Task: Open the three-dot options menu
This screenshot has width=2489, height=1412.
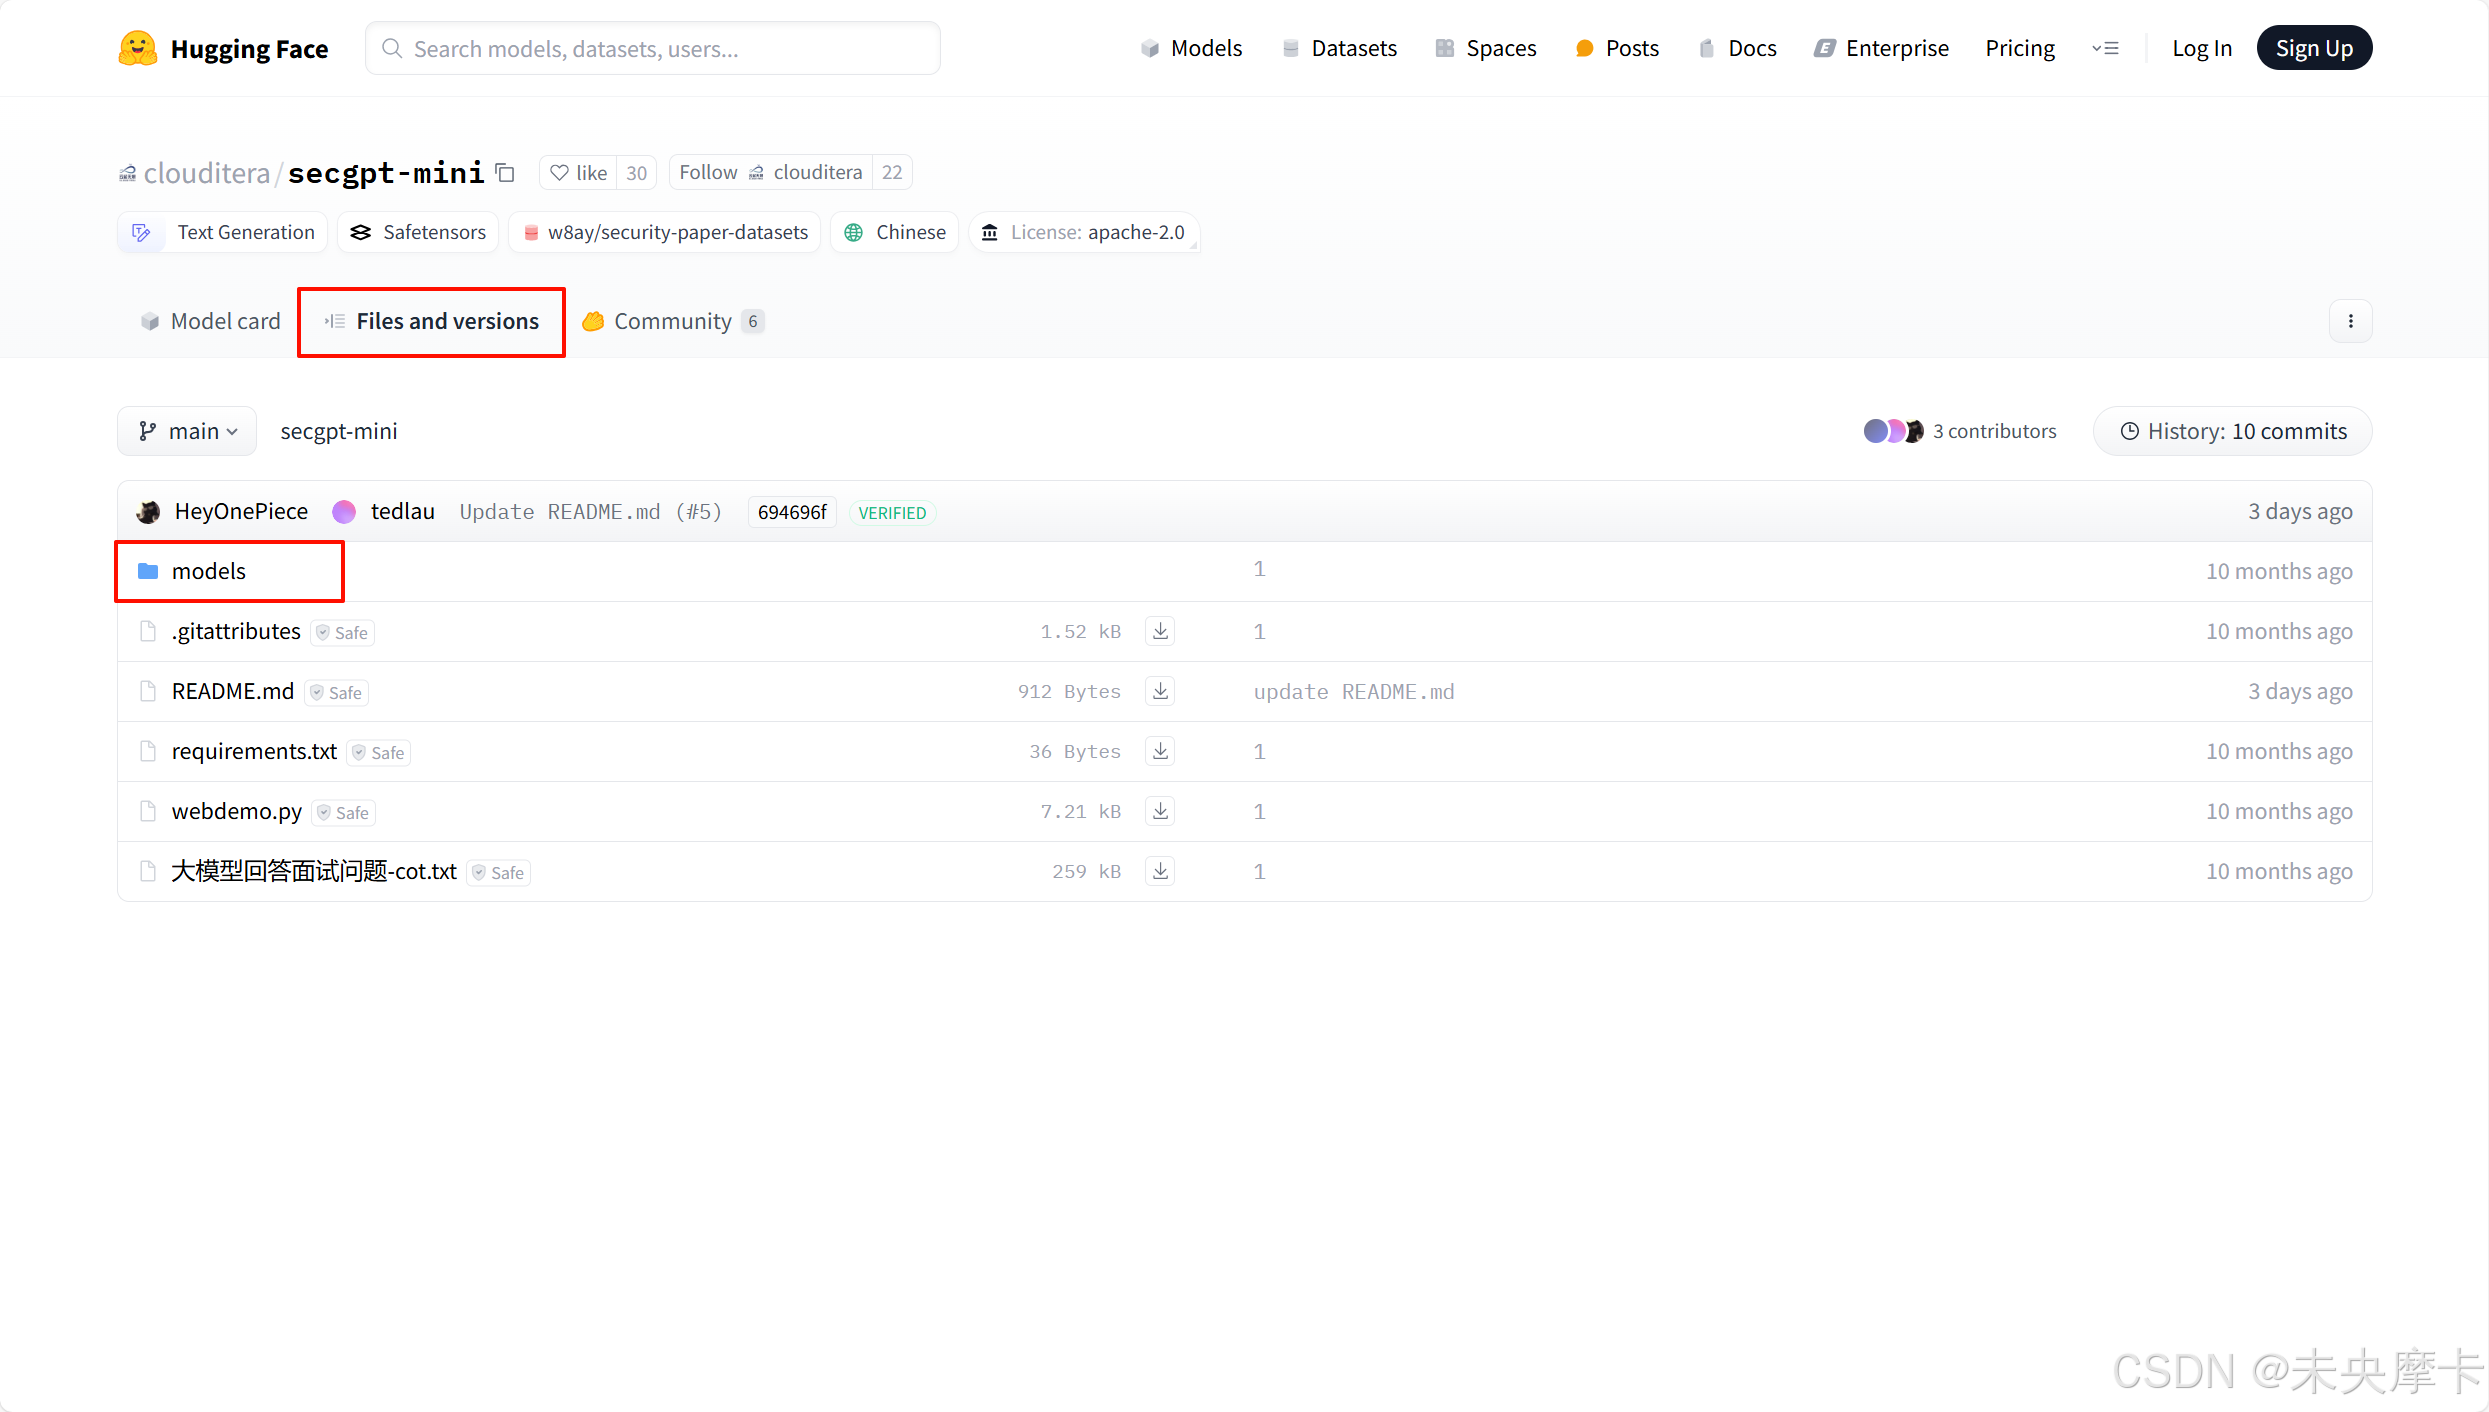Action: click(2350, 321)
